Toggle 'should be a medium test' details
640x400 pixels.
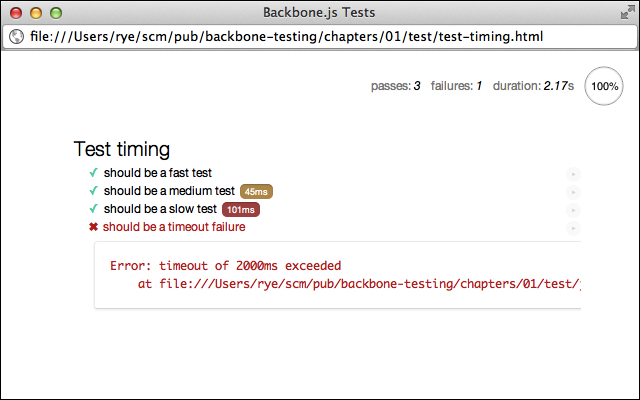(169, 191)
